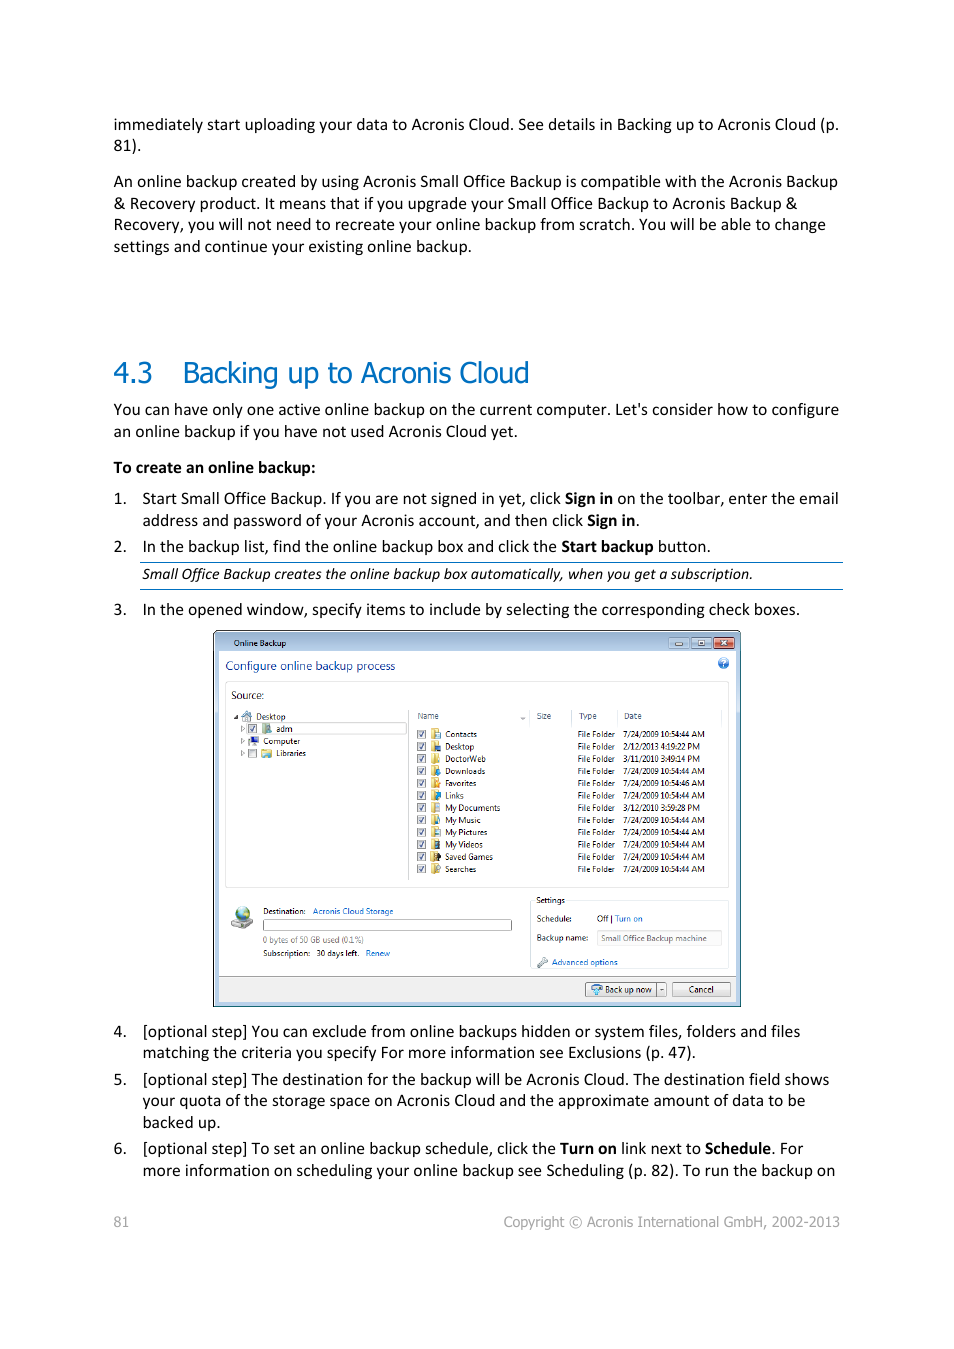The height and width of the screenshot is (1349, 954).
Task: Expand the Computer node in source tree
Action: pyautogui.click(x=242, y=742)
